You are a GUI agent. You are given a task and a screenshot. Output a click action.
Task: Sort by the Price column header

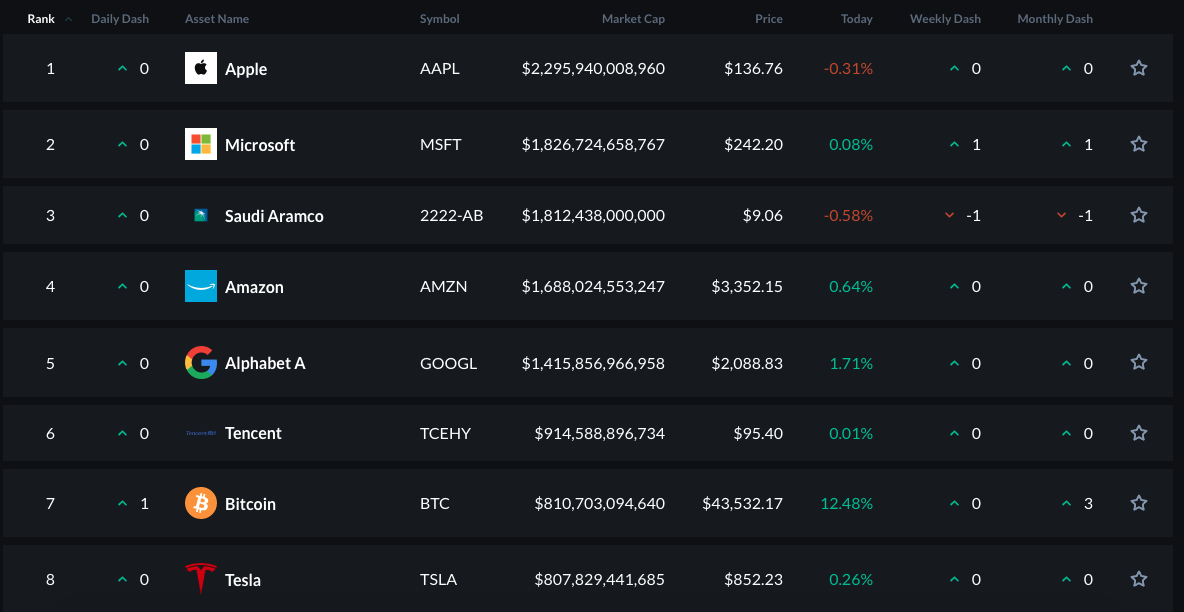769,19
